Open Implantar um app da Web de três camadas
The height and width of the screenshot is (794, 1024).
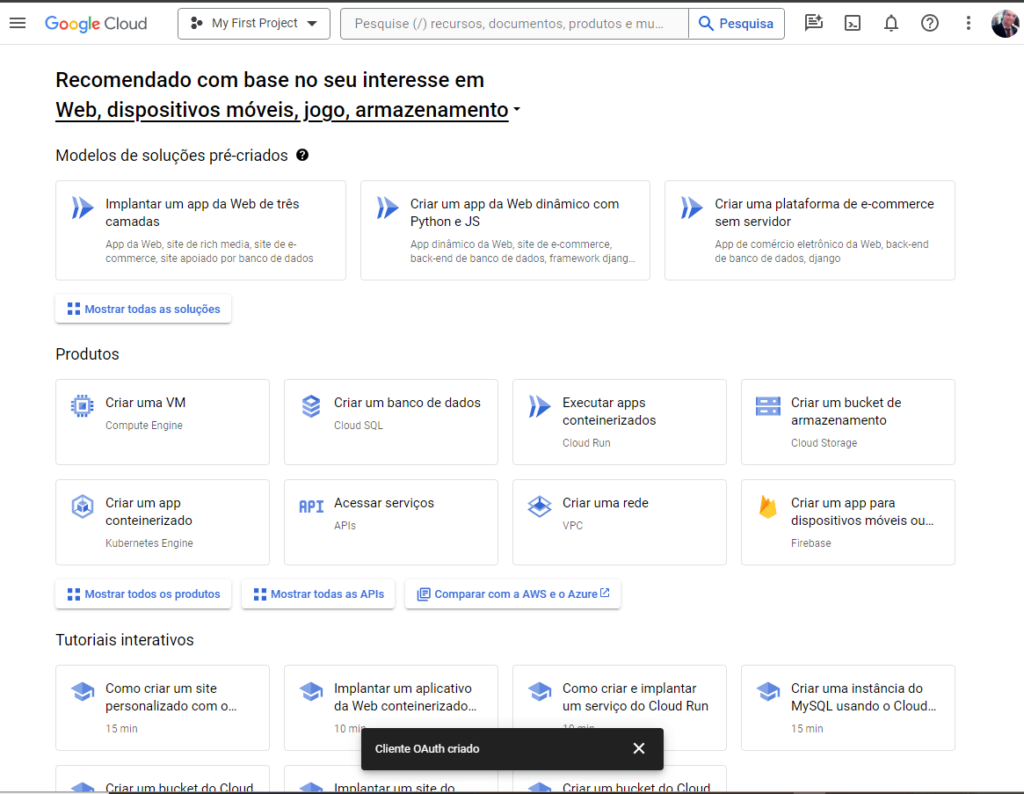[x=200, y=230]
